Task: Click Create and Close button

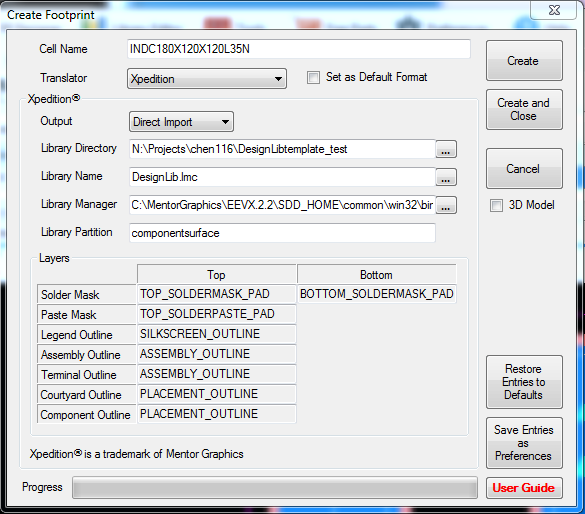Action: pos(524,109)
